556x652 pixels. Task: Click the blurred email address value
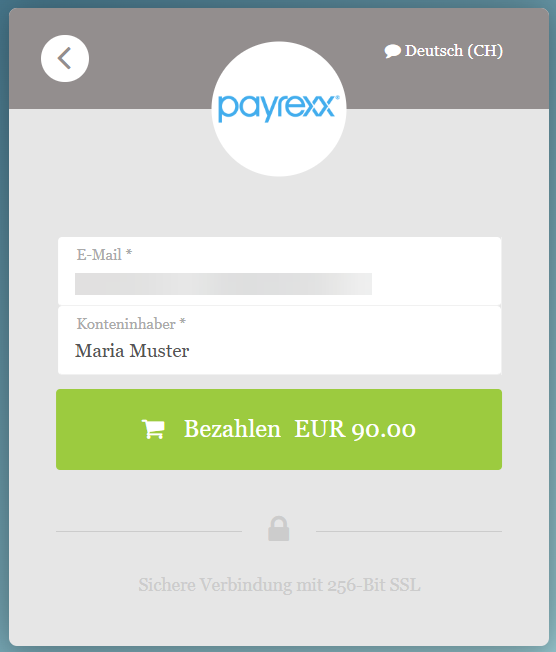point(223,284)
